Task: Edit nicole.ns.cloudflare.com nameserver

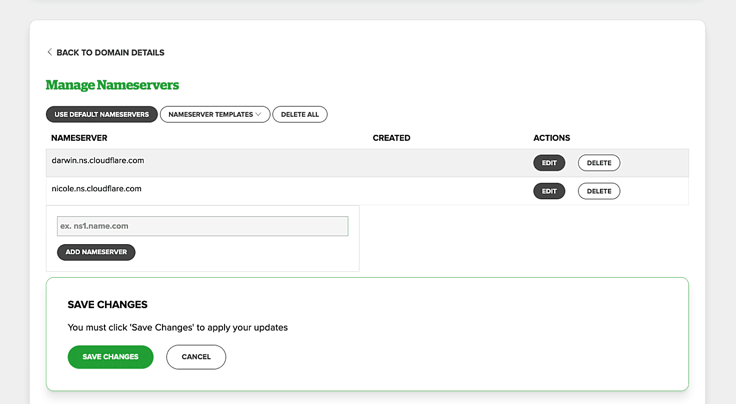Action: [549, 191]
